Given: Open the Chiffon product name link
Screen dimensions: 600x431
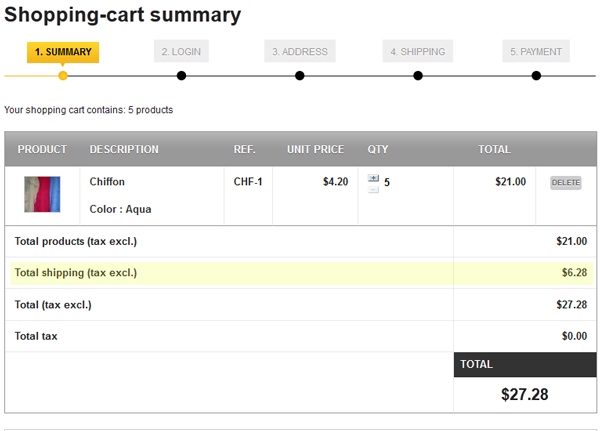Looking at the screenshot, I should pyautogui.click(x=107, y=182).
